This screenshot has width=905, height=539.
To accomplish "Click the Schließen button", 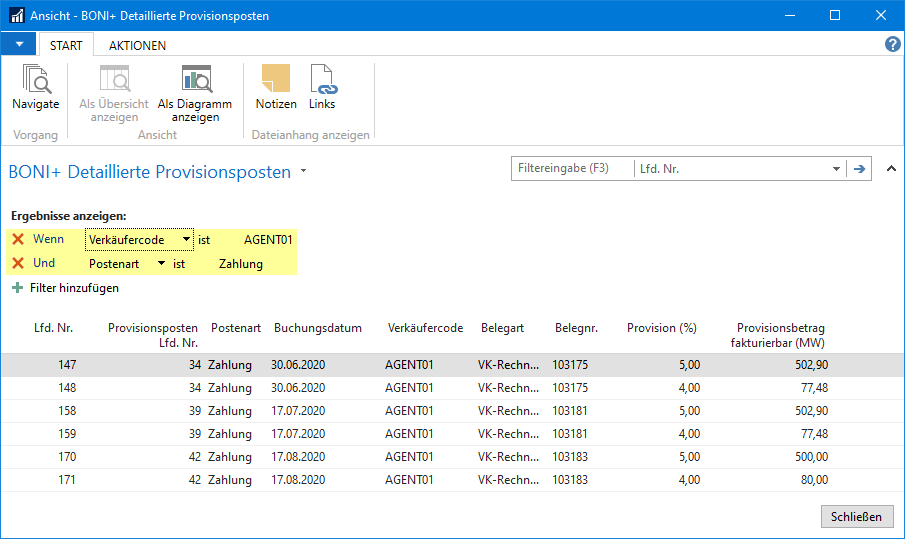I will tap(857, 516).
